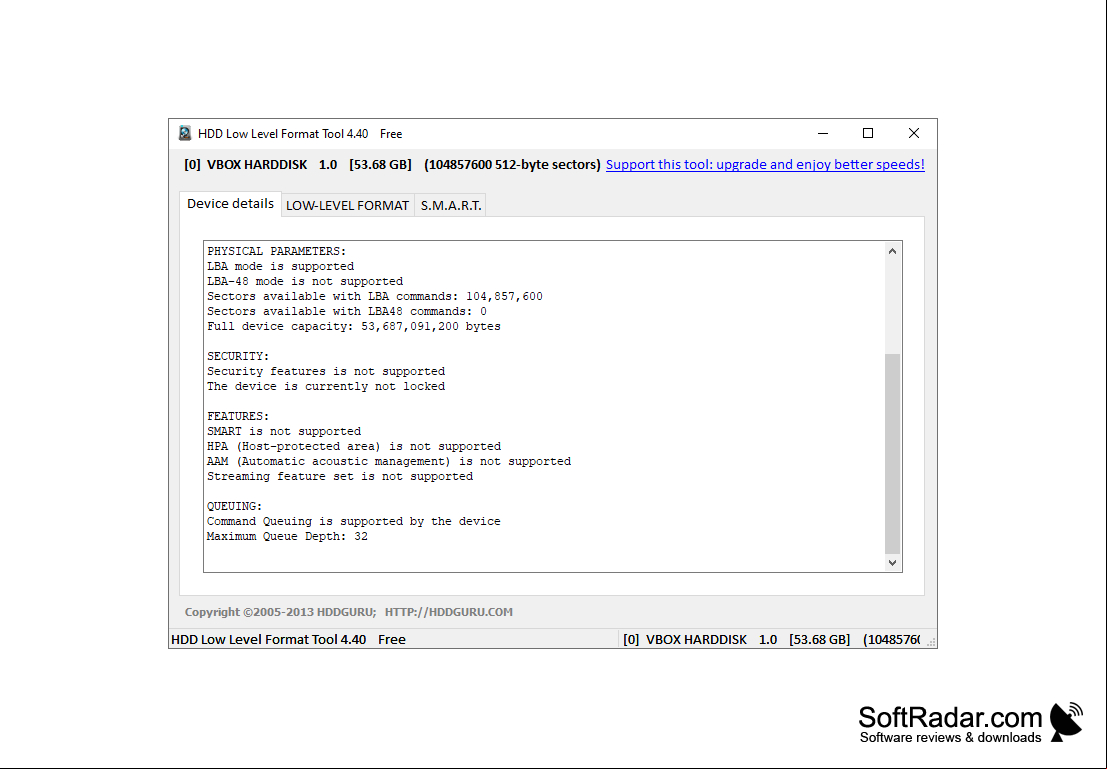
Task: Click '(104857600 512-byte sectors)' in the header
Action: 513,165
